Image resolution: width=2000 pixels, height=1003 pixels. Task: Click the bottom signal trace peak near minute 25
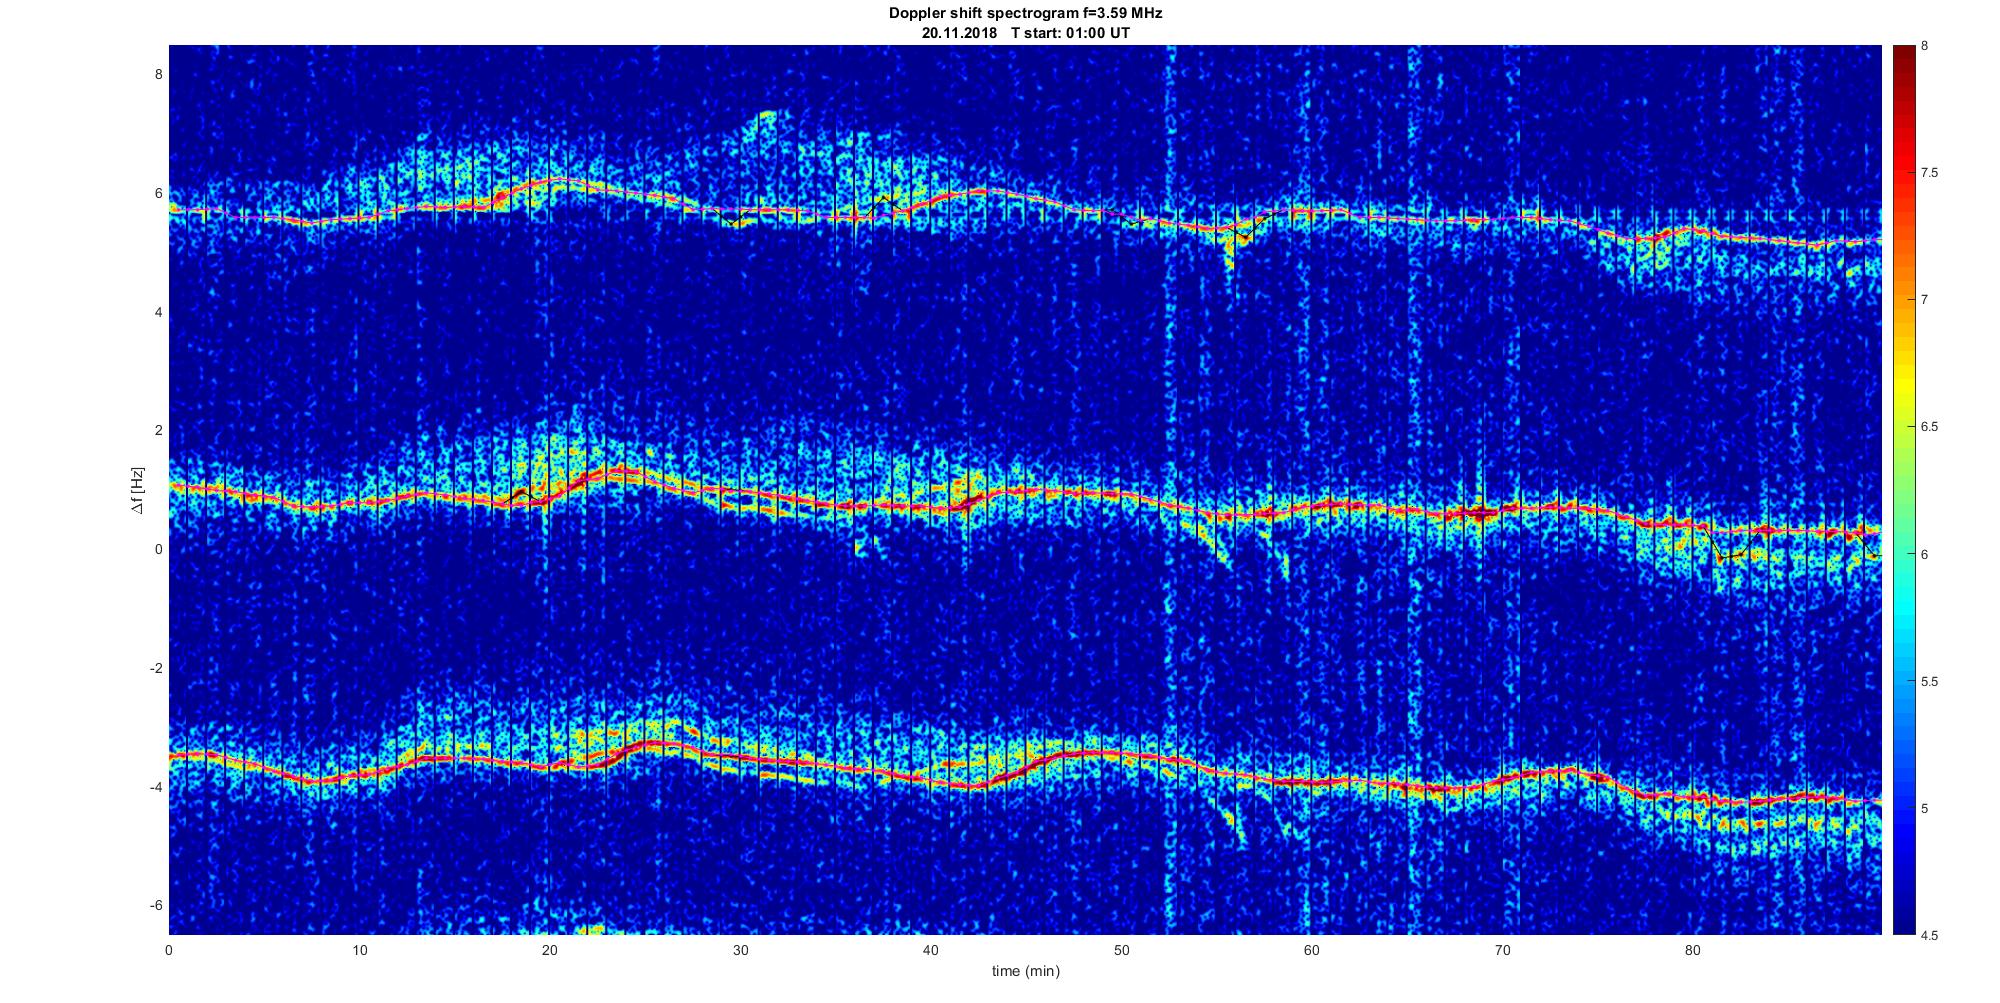point(655,745)
